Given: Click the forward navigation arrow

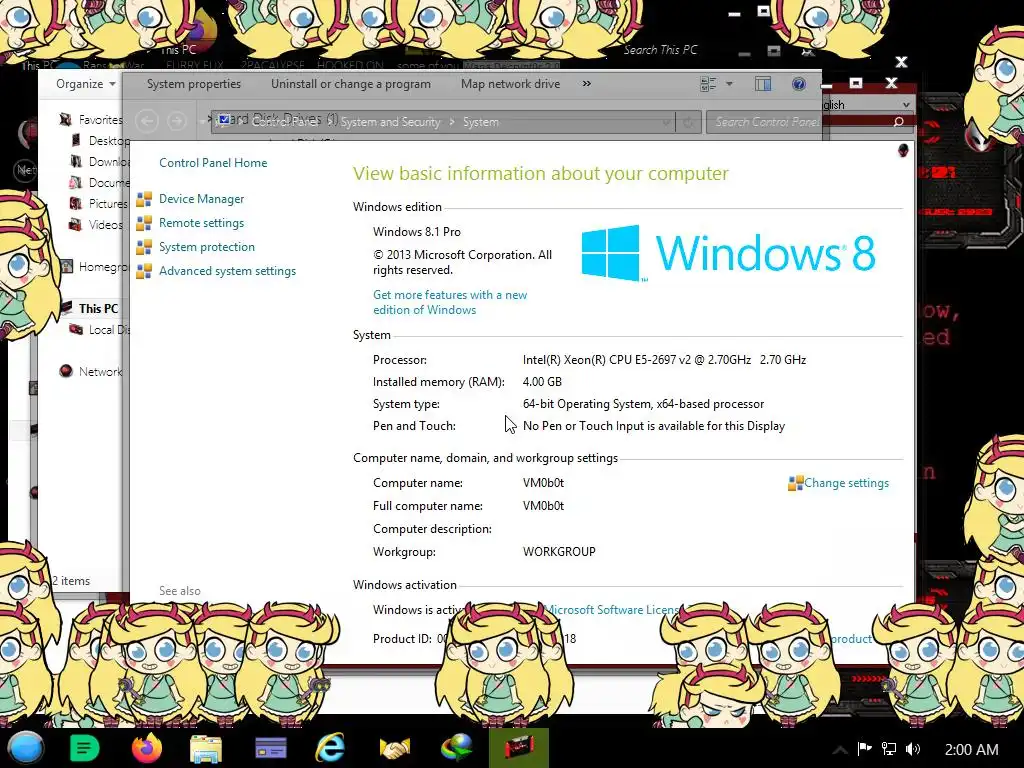Looking at the screenshot, I should point(176,121).
